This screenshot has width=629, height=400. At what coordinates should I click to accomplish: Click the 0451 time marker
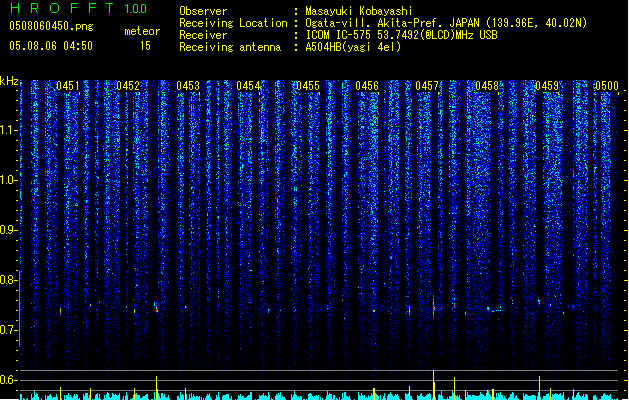pos(68,86)
